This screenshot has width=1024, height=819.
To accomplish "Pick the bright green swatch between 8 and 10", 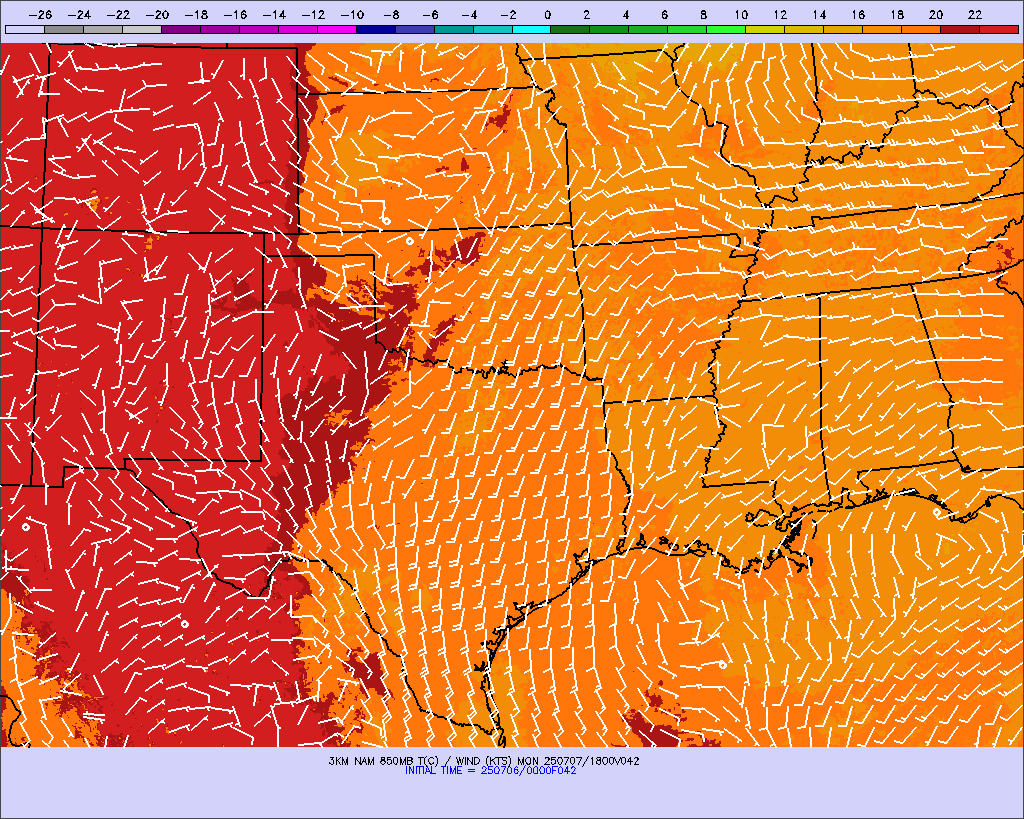I will point(726,29).
